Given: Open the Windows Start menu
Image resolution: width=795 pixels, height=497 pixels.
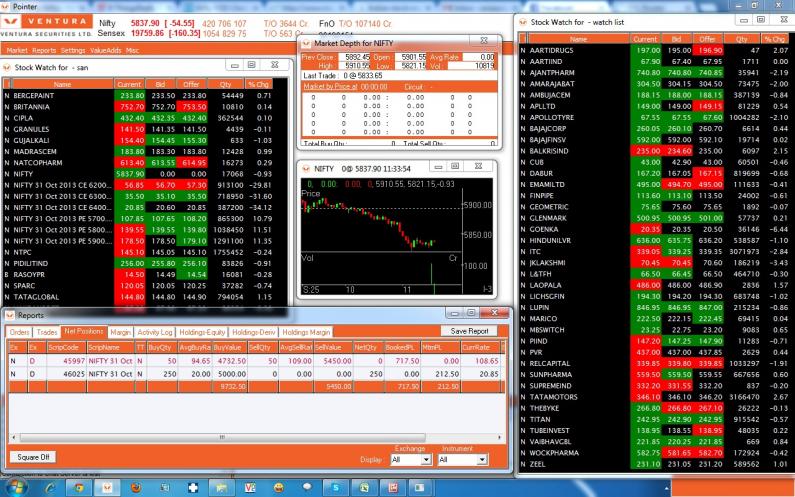Looking at the screenshot, I should (17, 487).
